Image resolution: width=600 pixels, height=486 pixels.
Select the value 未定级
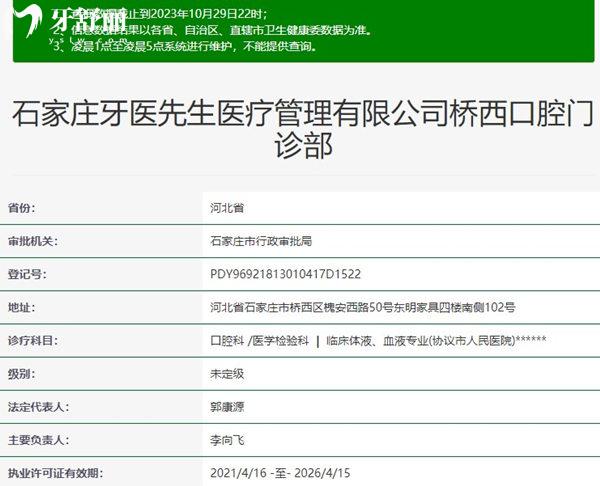(x=227, y=373)
